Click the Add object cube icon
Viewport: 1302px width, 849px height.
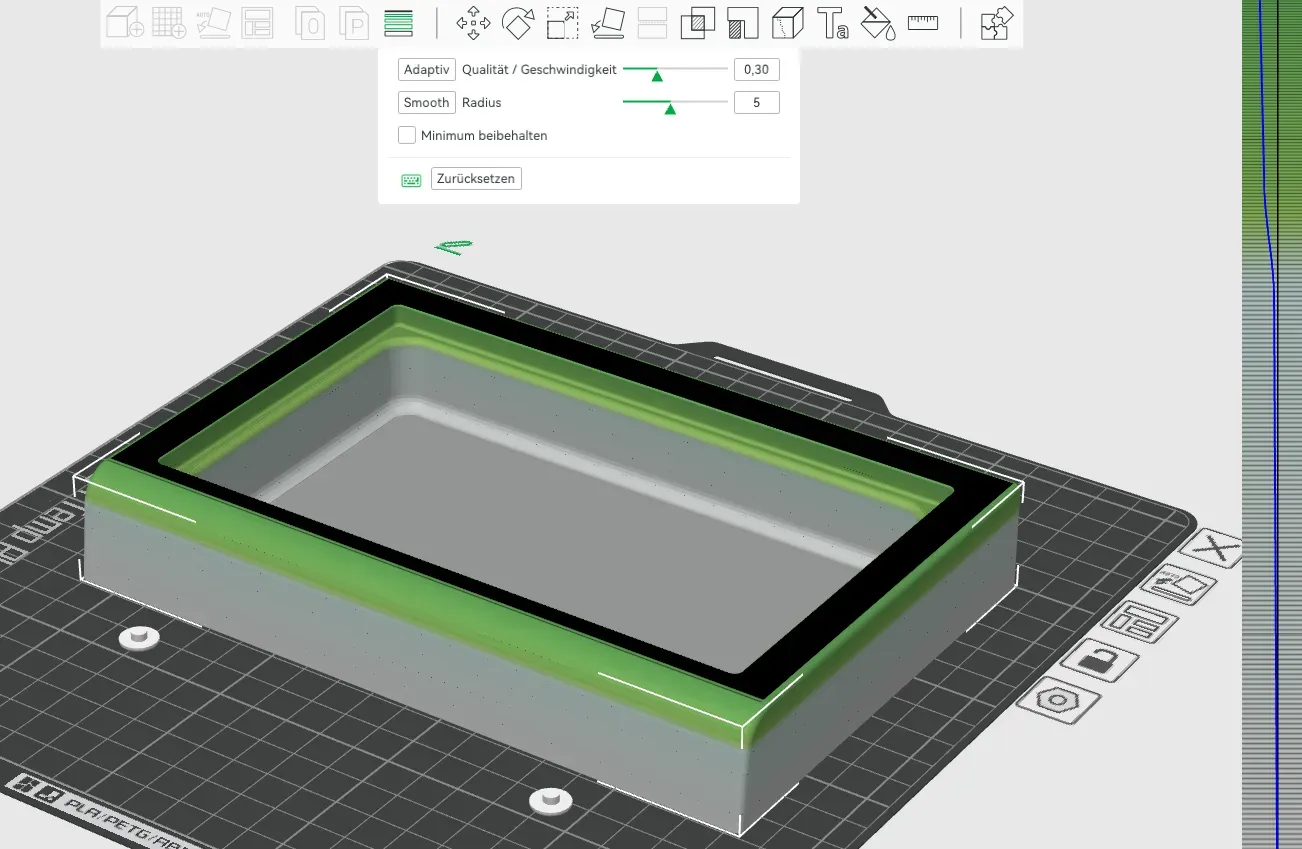[125, 22]
